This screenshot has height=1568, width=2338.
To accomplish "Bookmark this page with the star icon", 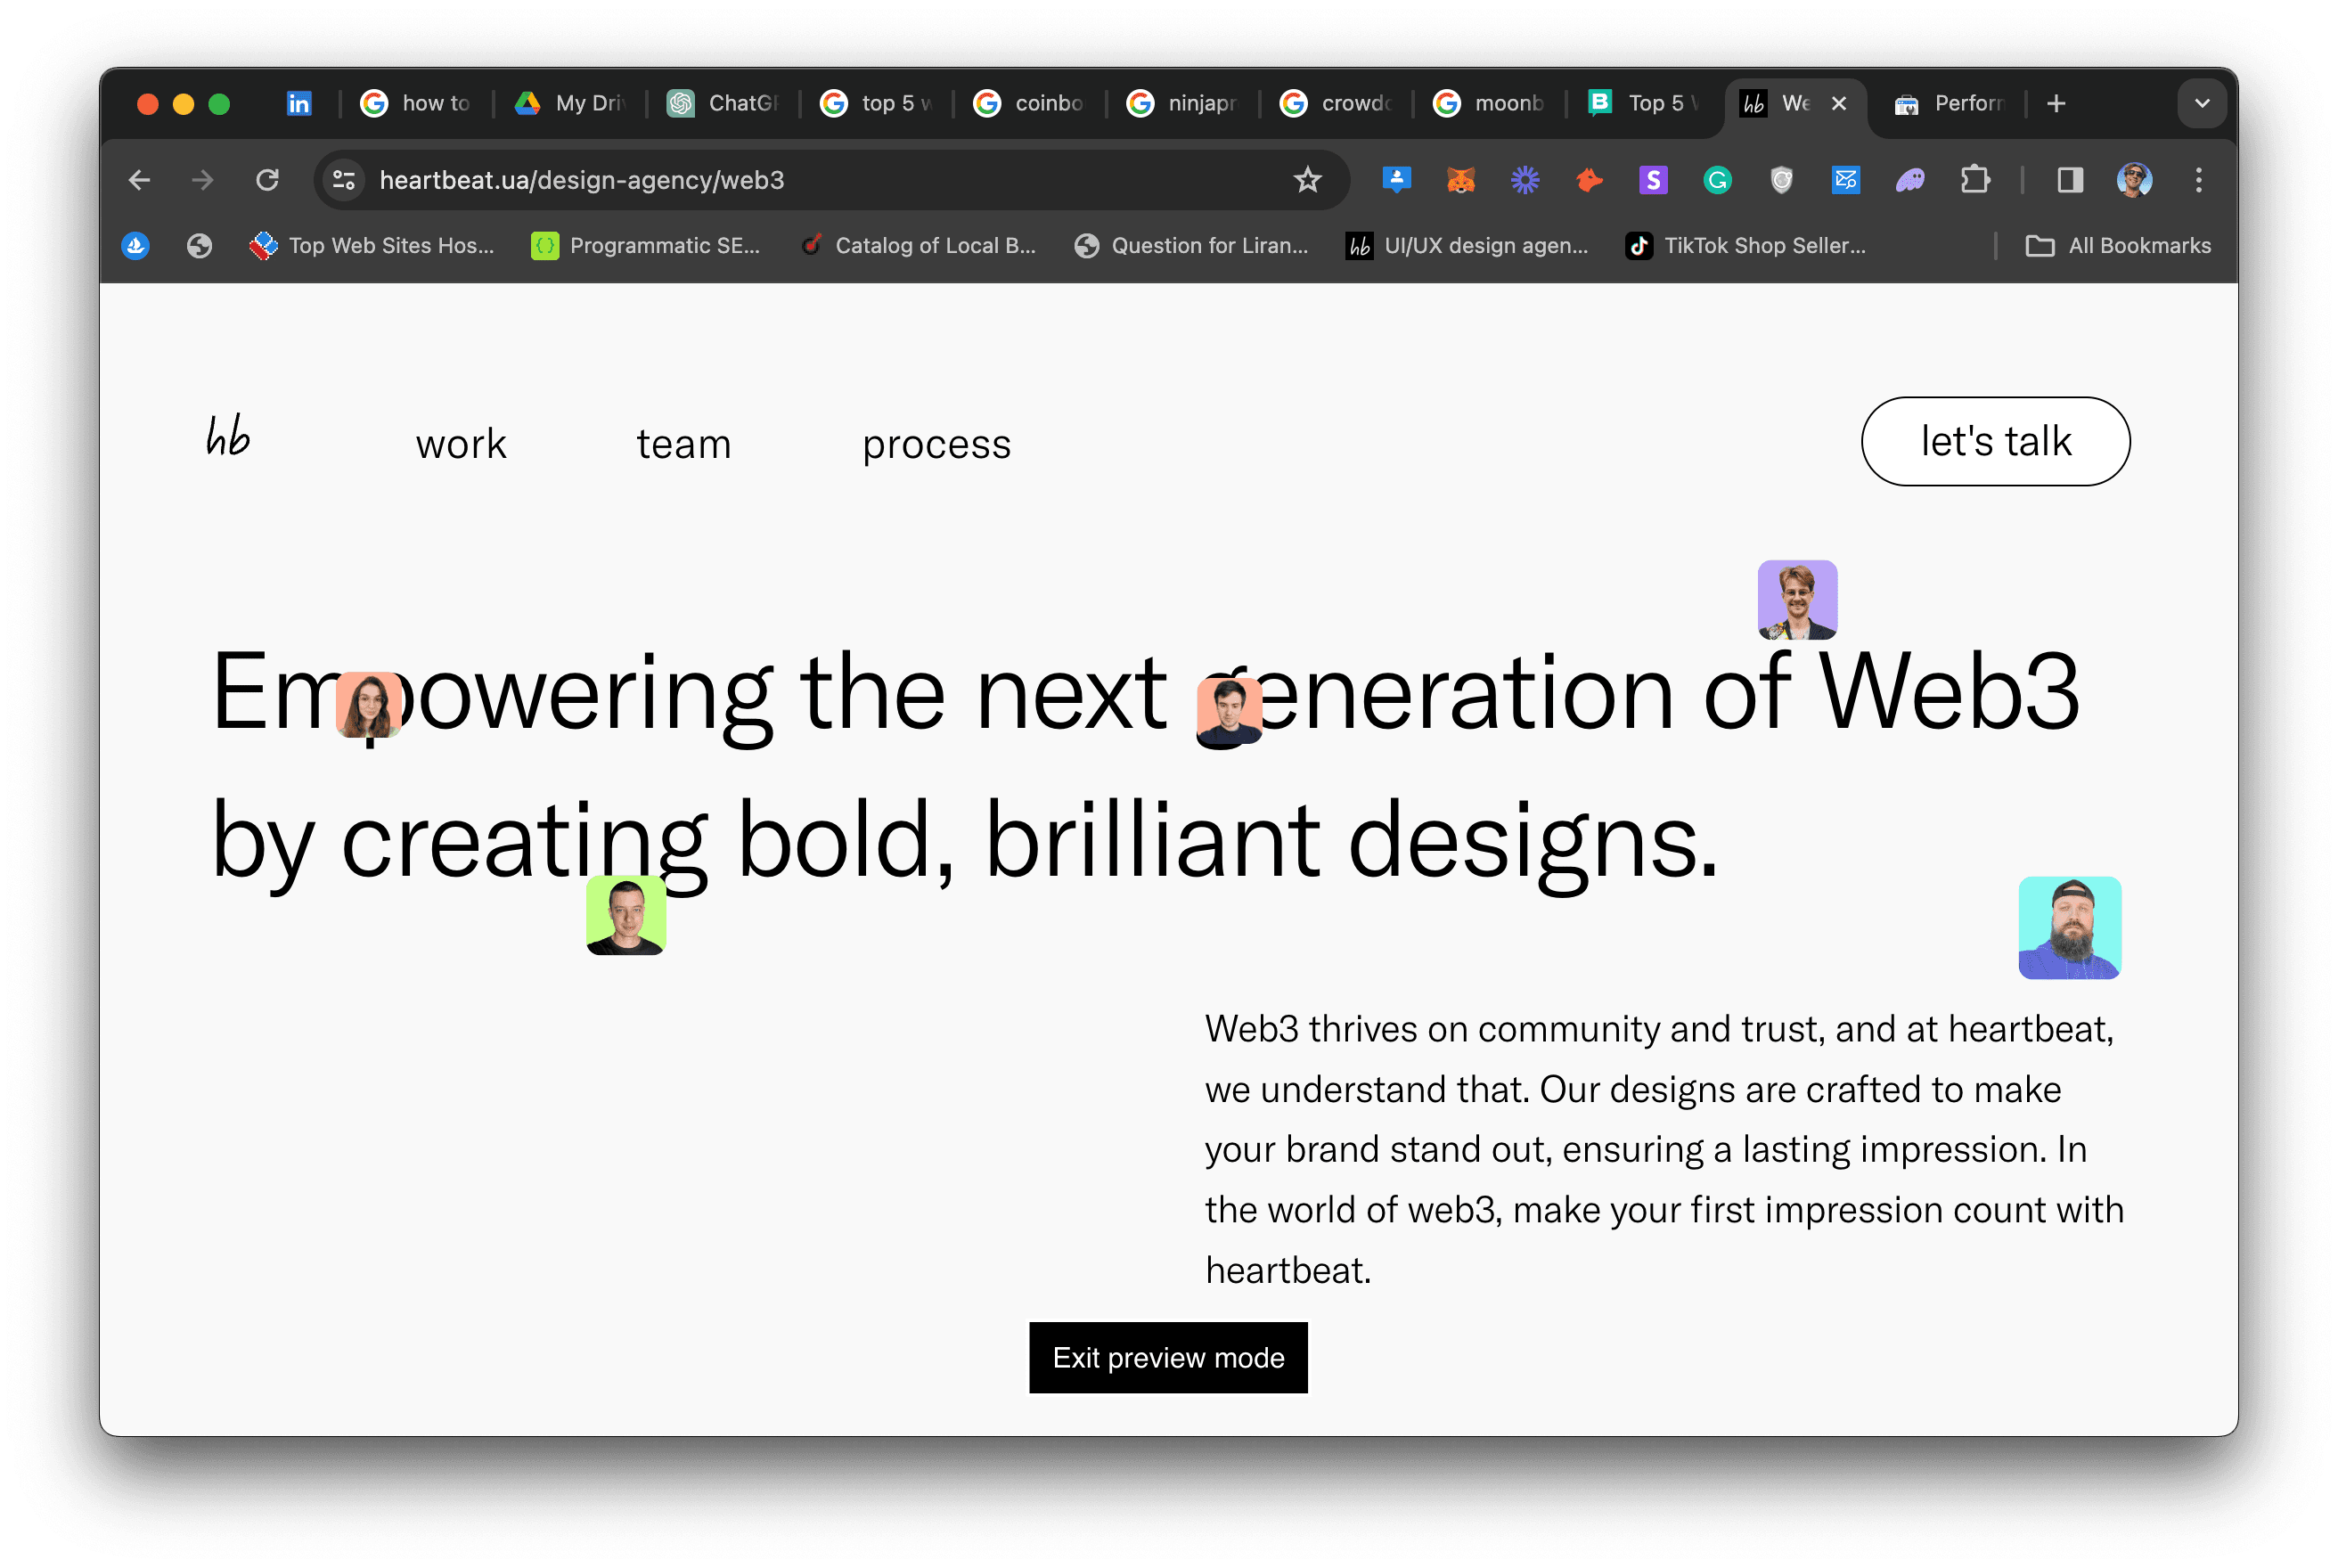I will point(1308,180).
